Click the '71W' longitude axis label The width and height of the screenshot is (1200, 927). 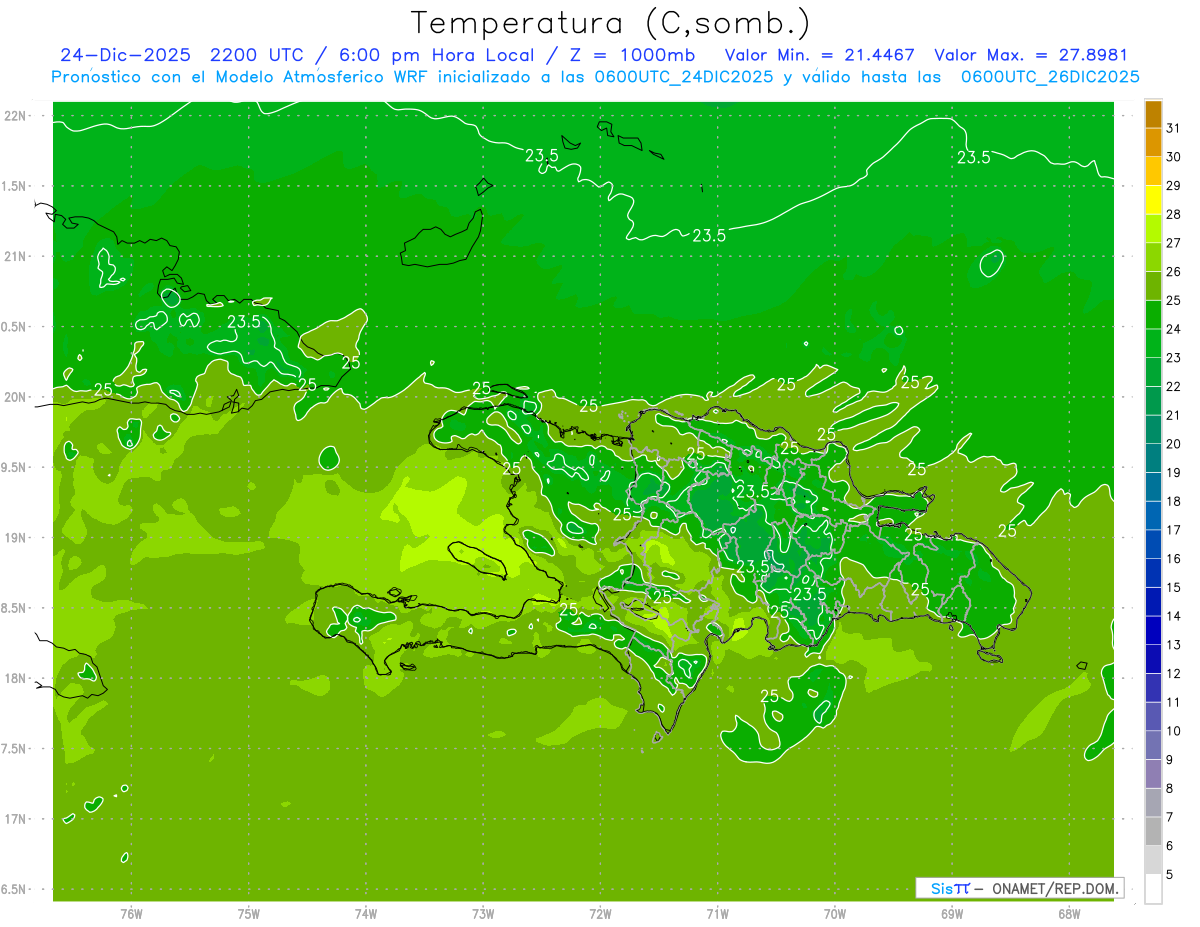pyautogui.click(x=717, y=913)
